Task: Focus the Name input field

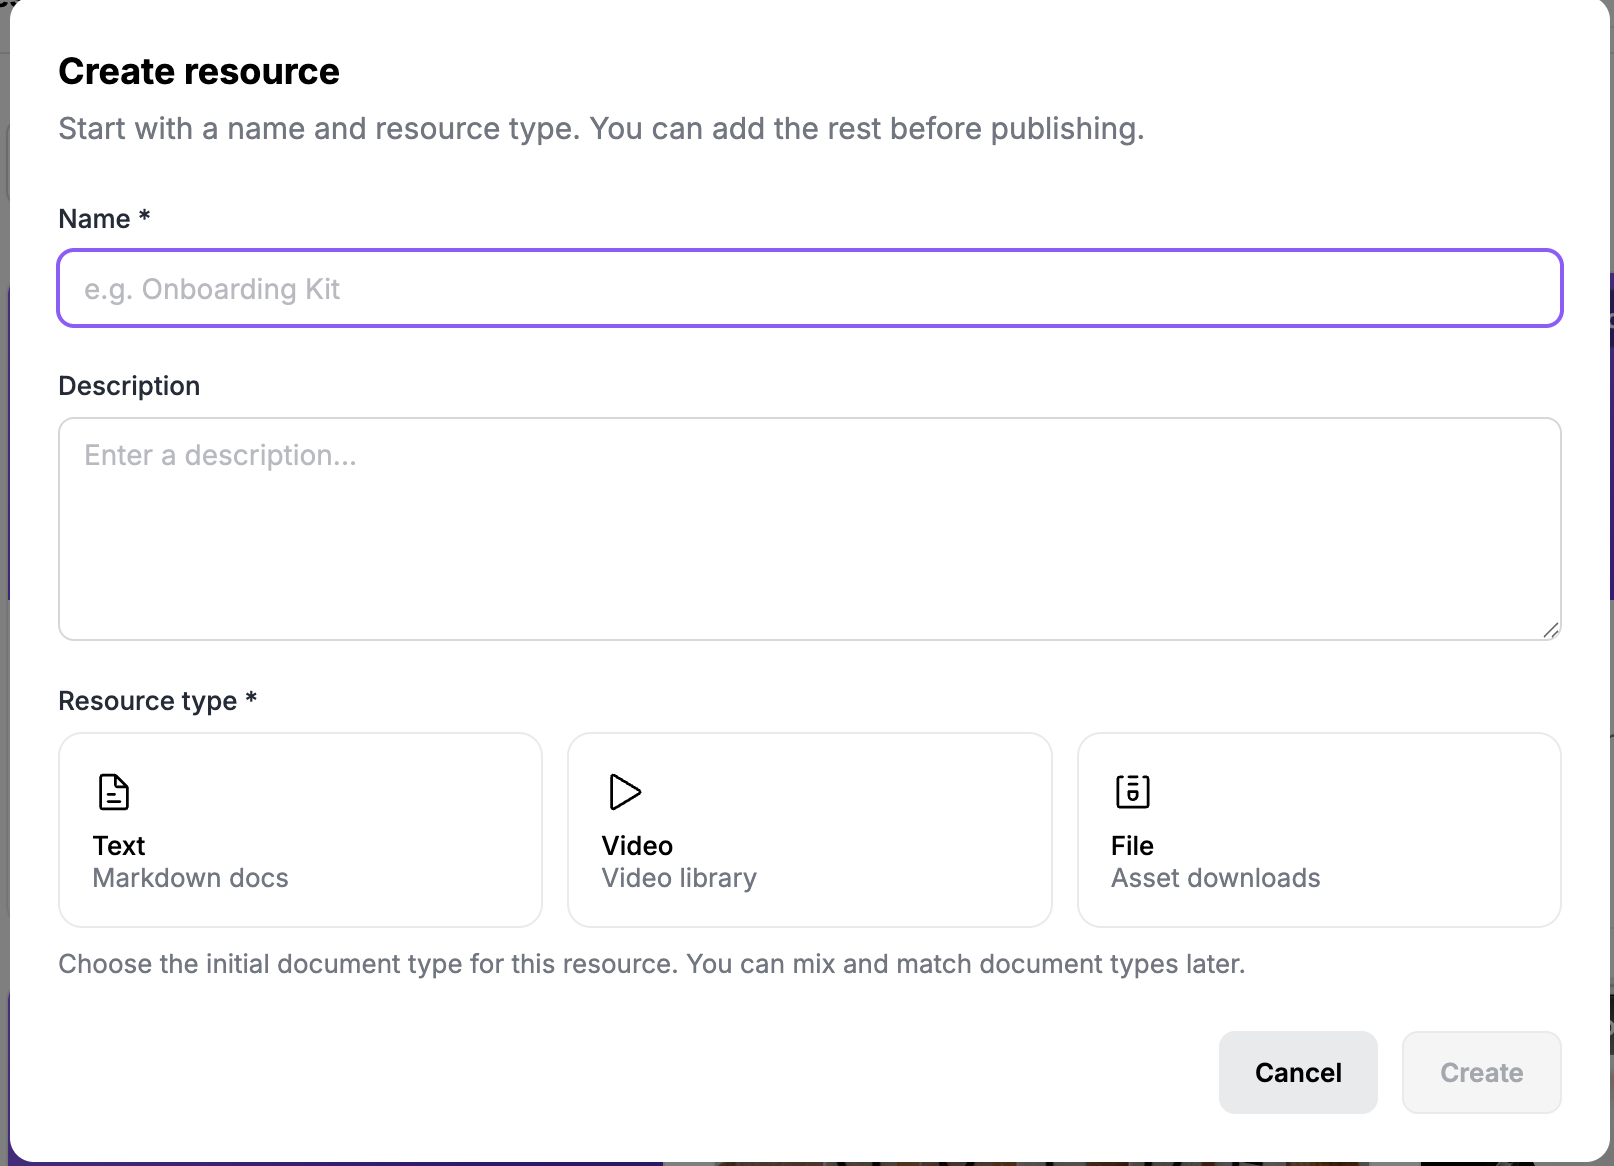Action: [810, 288]
